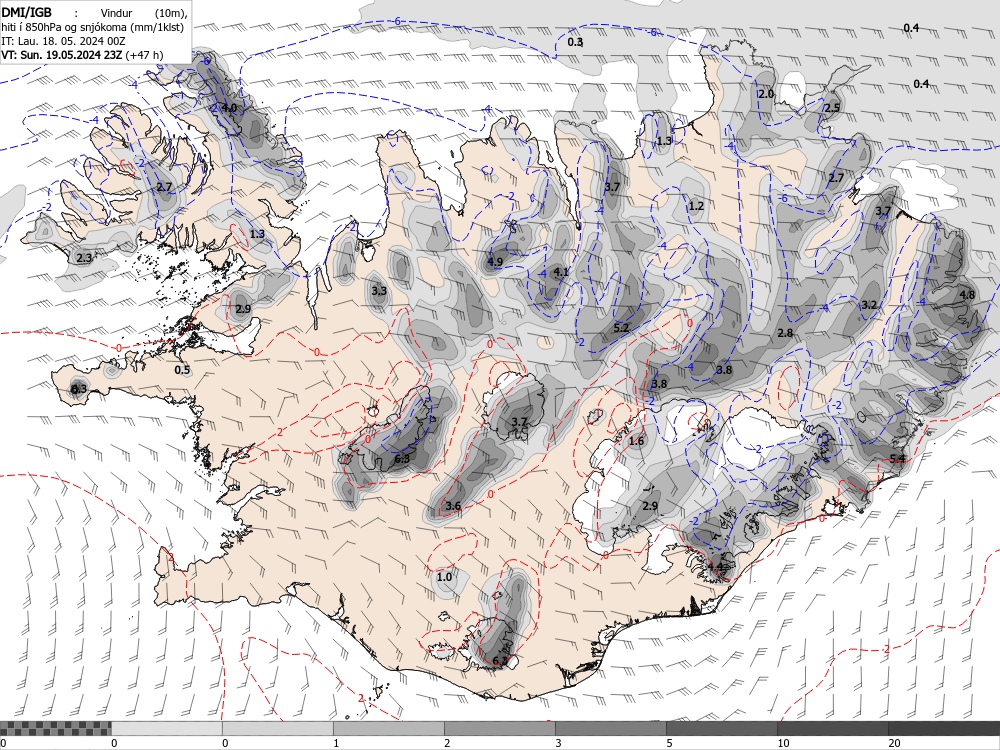Image resolution: width=1000 pixels, height=750 pixels.
Task: Click the 2.8 snowfall value
Action: pyautogui.click(x=785, y=332)
